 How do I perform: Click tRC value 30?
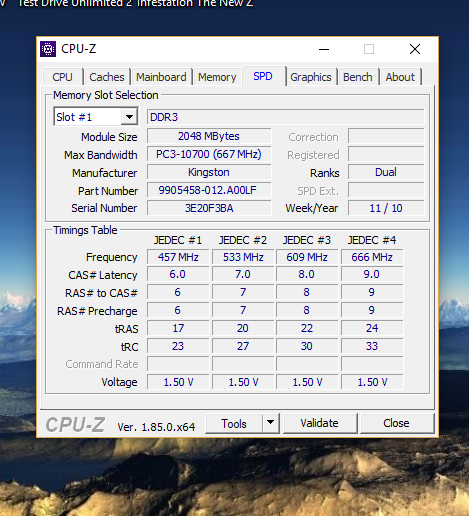tap(307, 346)
